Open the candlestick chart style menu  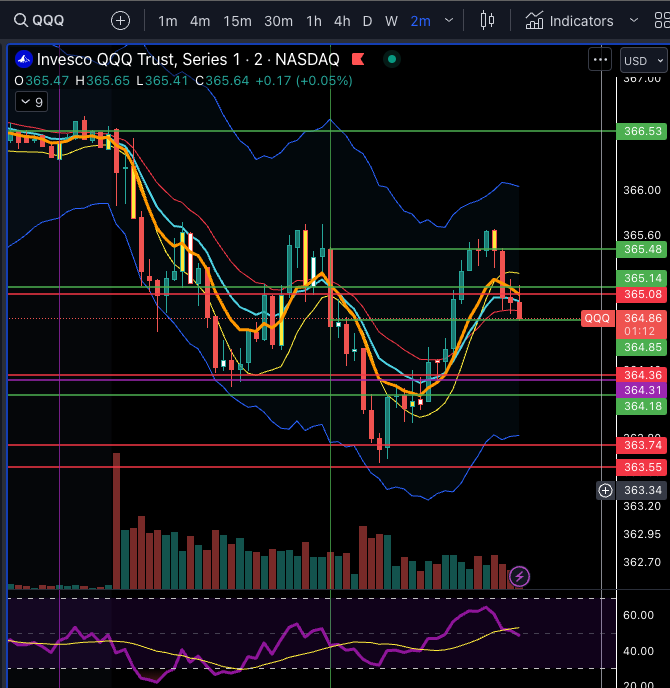point(487,21)
